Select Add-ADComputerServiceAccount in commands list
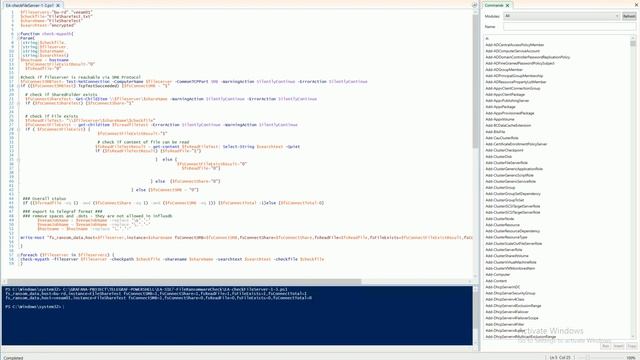640x360 pixels. coord(512,51)
